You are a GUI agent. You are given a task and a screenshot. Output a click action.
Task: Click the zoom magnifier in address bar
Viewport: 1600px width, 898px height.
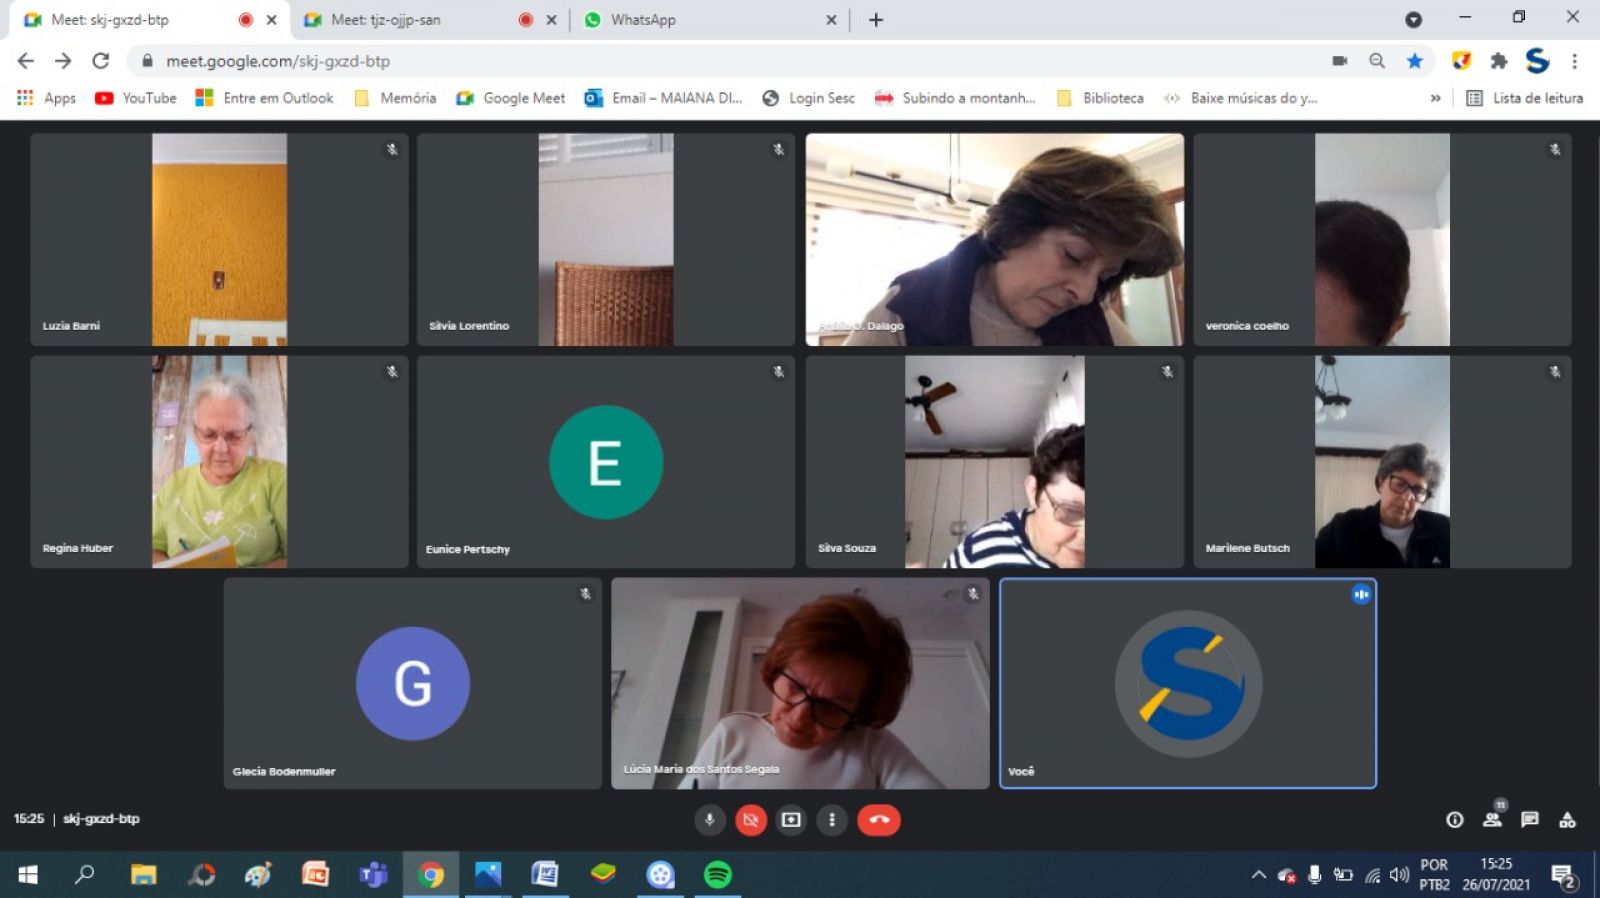pos(1377,61)
